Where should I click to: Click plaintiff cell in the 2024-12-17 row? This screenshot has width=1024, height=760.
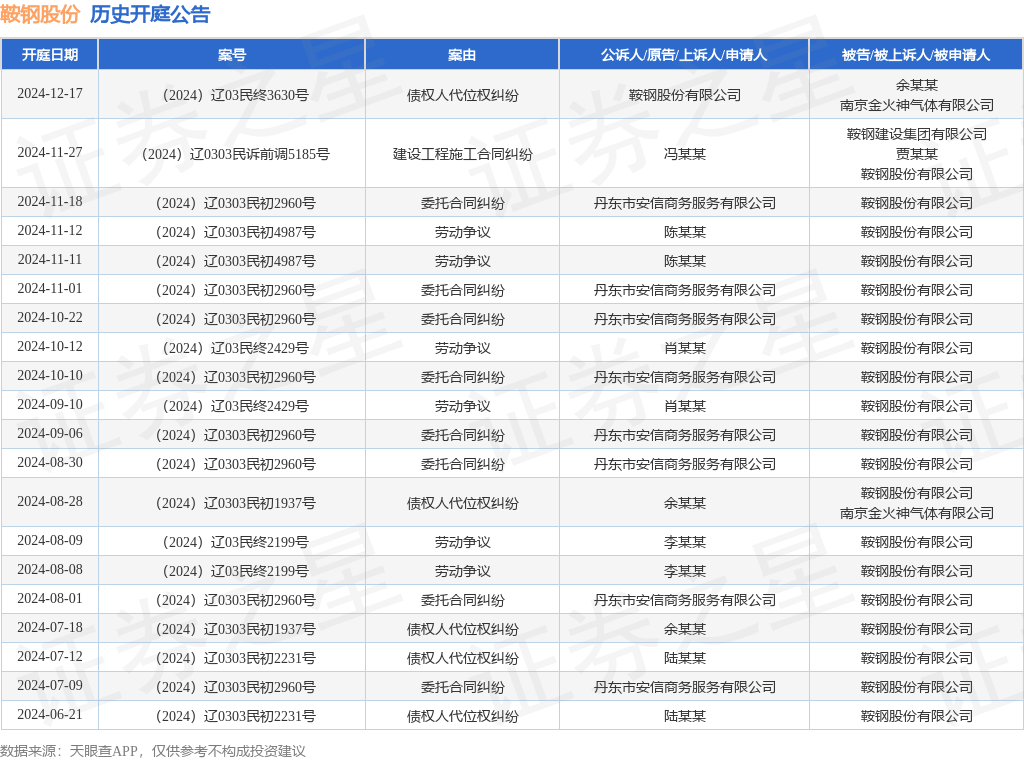click(684, 95)
